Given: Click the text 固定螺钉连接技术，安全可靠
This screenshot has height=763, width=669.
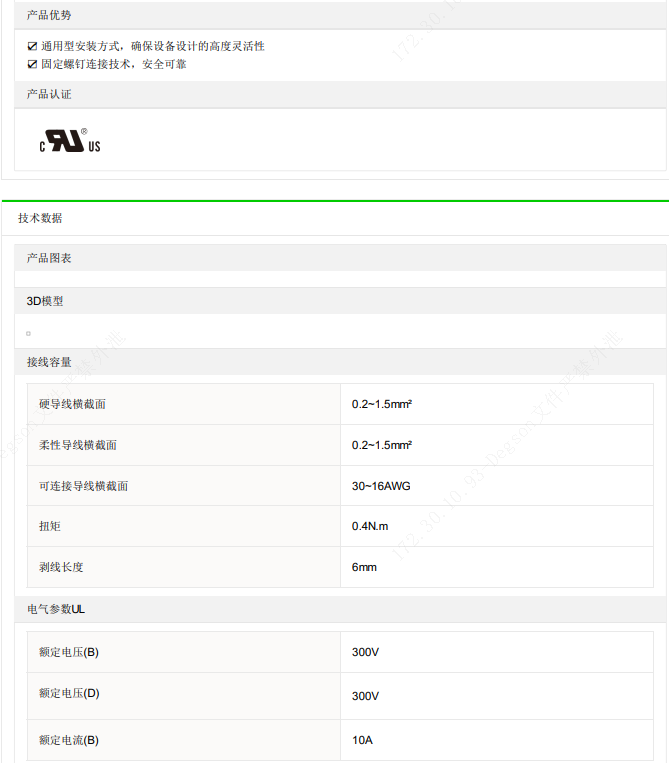Looking at the screenshot, I should click(x=113, y=64).
